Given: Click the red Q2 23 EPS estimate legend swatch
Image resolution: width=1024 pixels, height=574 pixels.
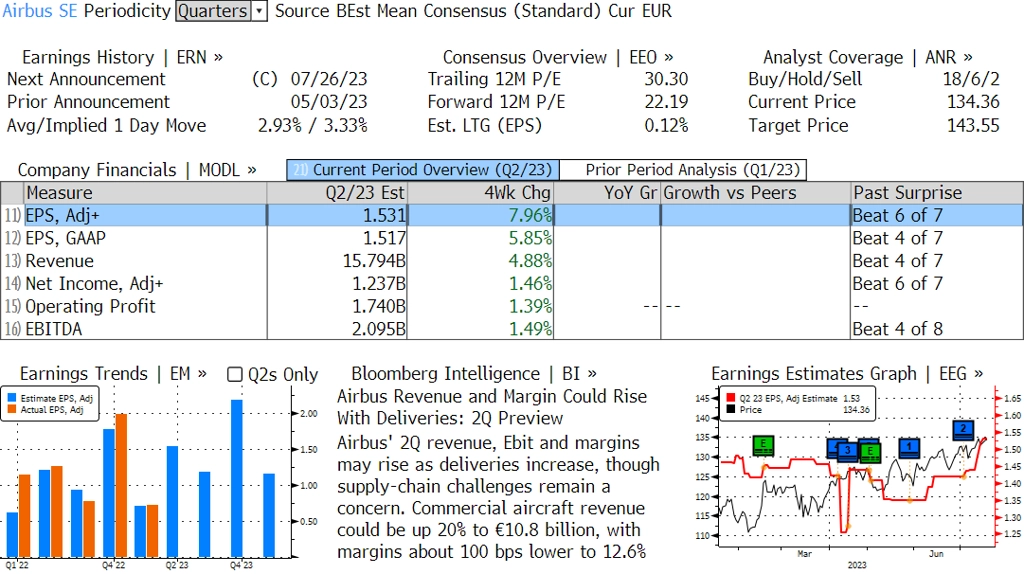Looking at the screenshot, I should pyautogui.click(x=730, y=398).
